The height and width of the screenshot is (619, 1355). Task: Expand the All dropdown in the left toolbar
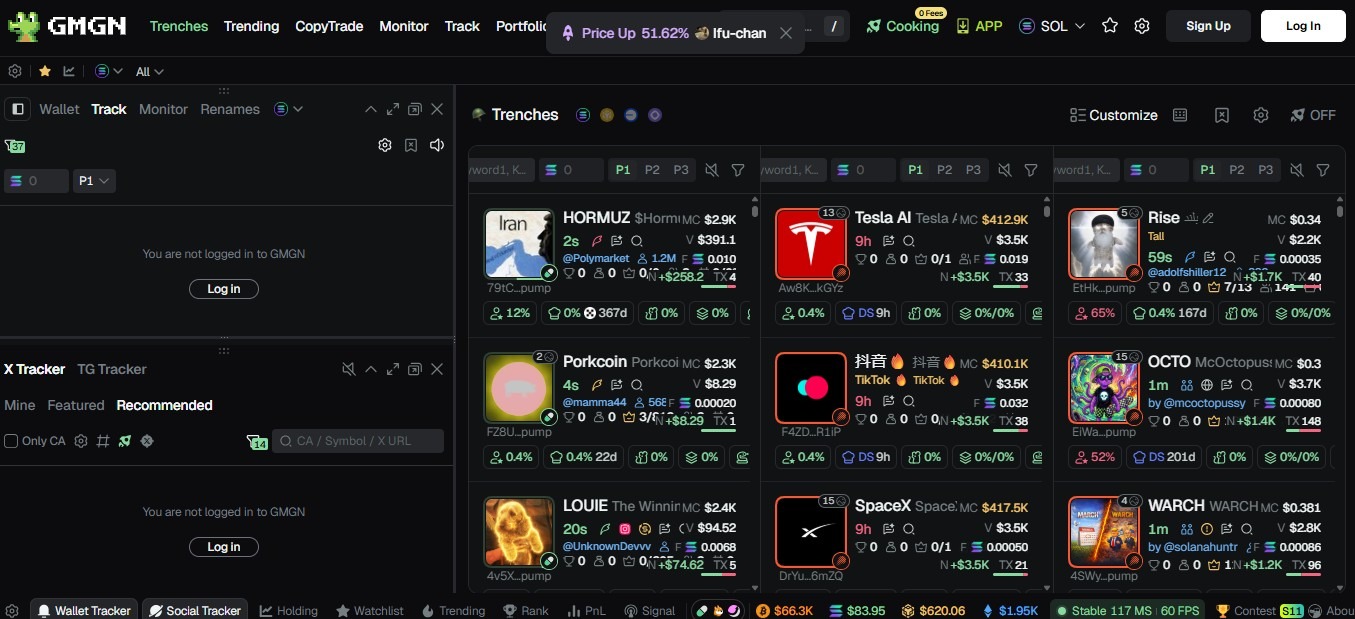148,71
